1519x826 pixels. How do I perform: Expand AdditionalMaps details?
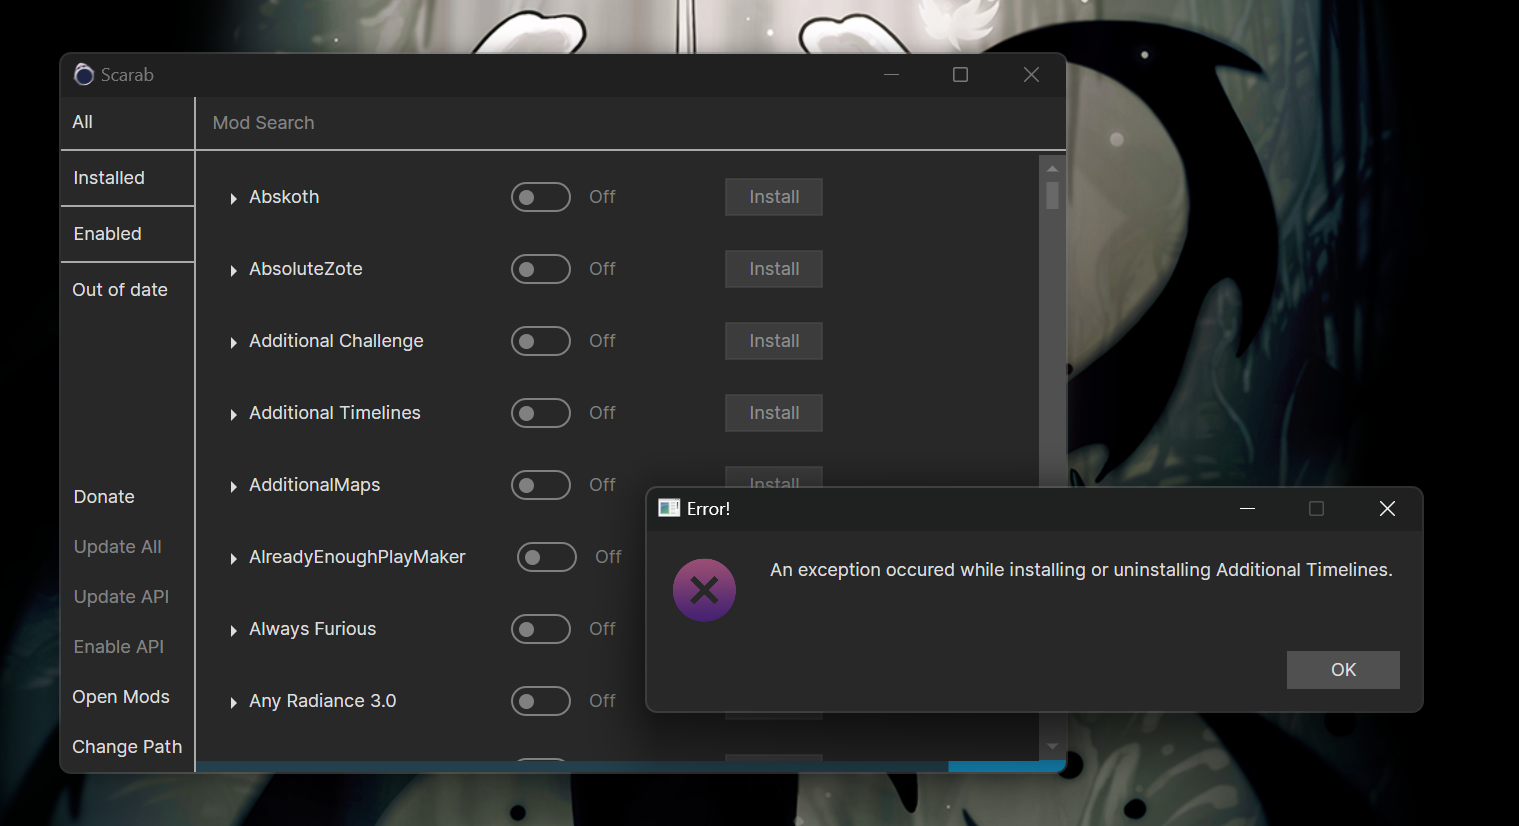(x=233, y=485)
